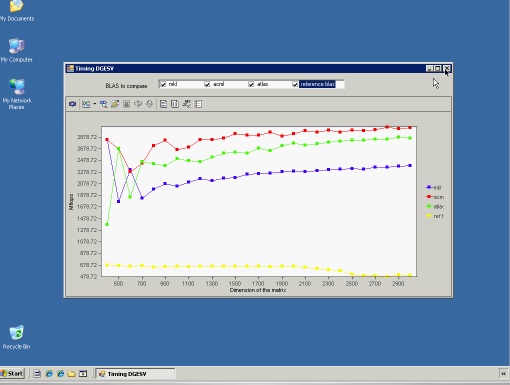Toggle the atlas checkbox
This screenshot has height=385, width=510.
(x=251, y=84)
